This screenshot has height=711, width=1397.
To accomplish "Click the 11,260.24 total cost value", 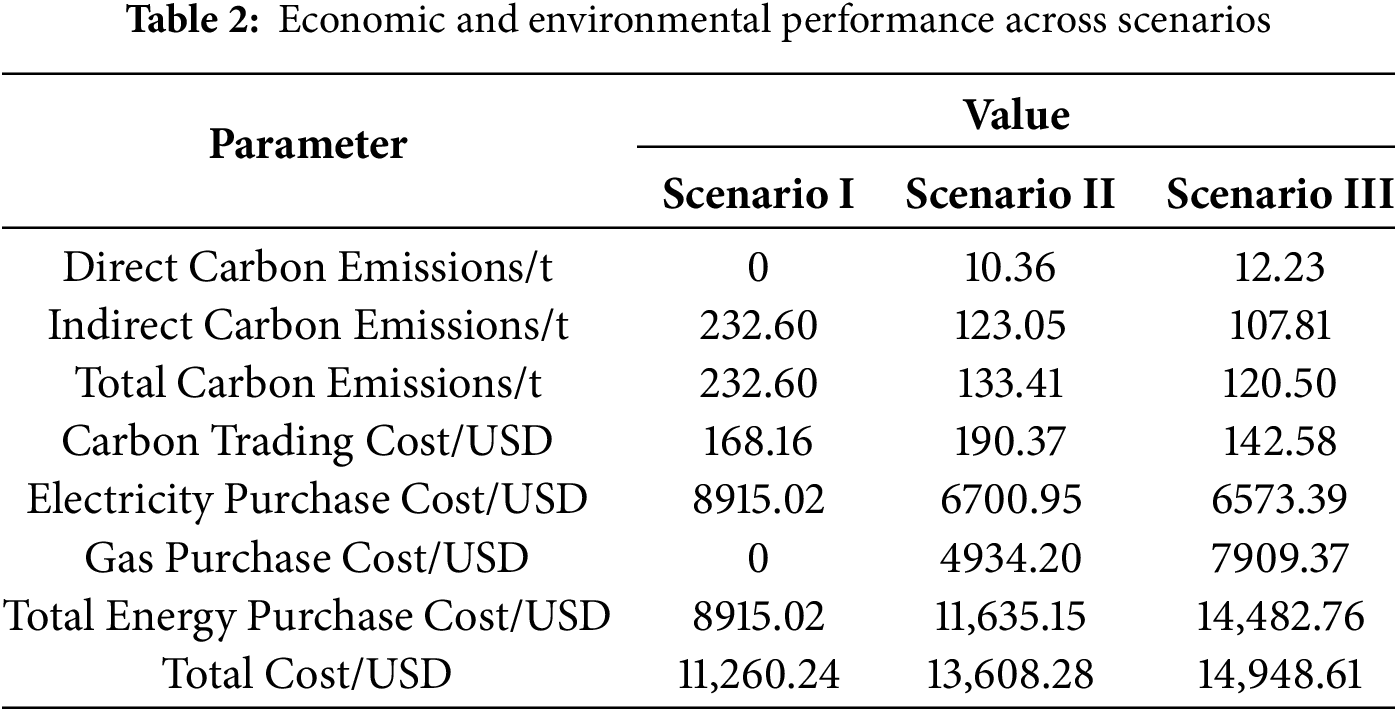I will tap(758, 674).
